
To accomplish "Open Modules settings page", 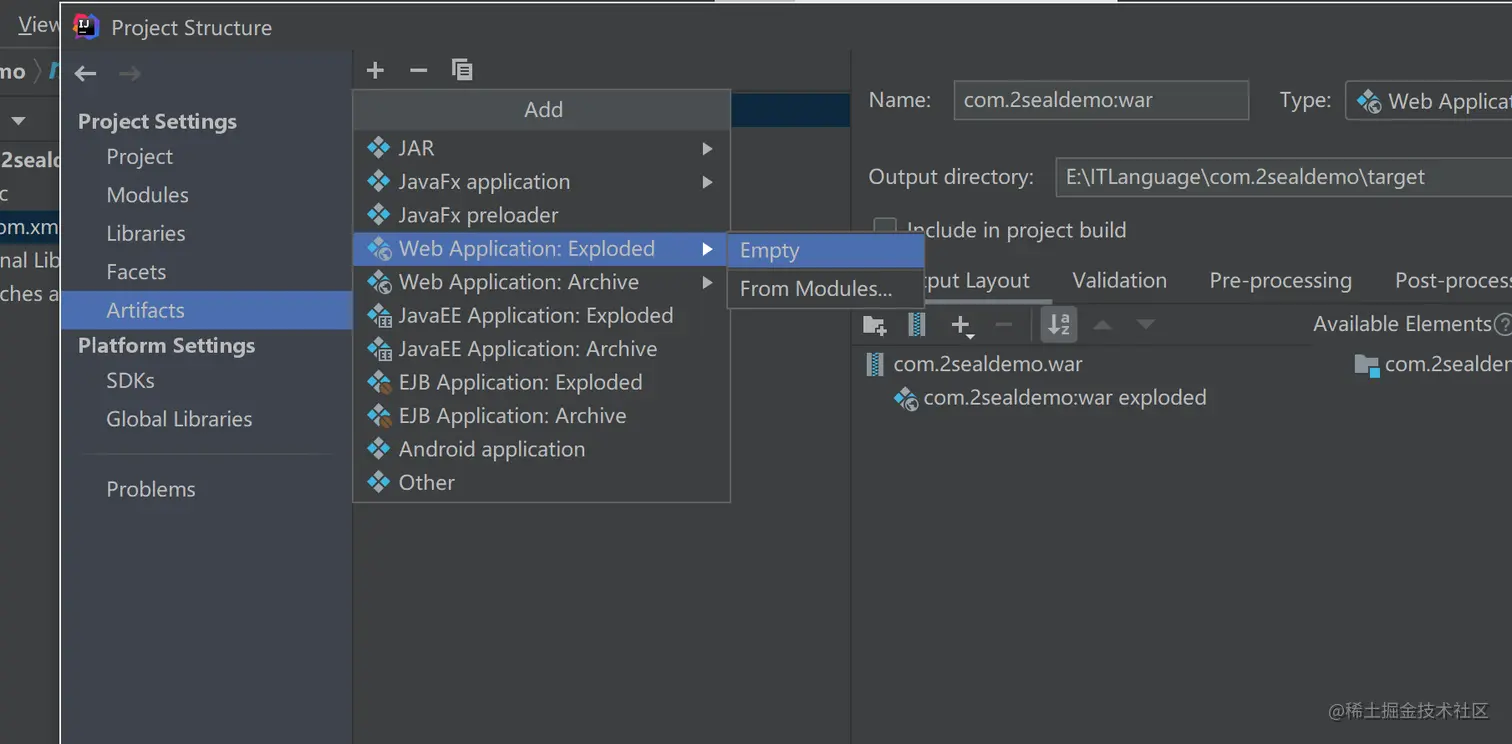I will tap(147, 195).
